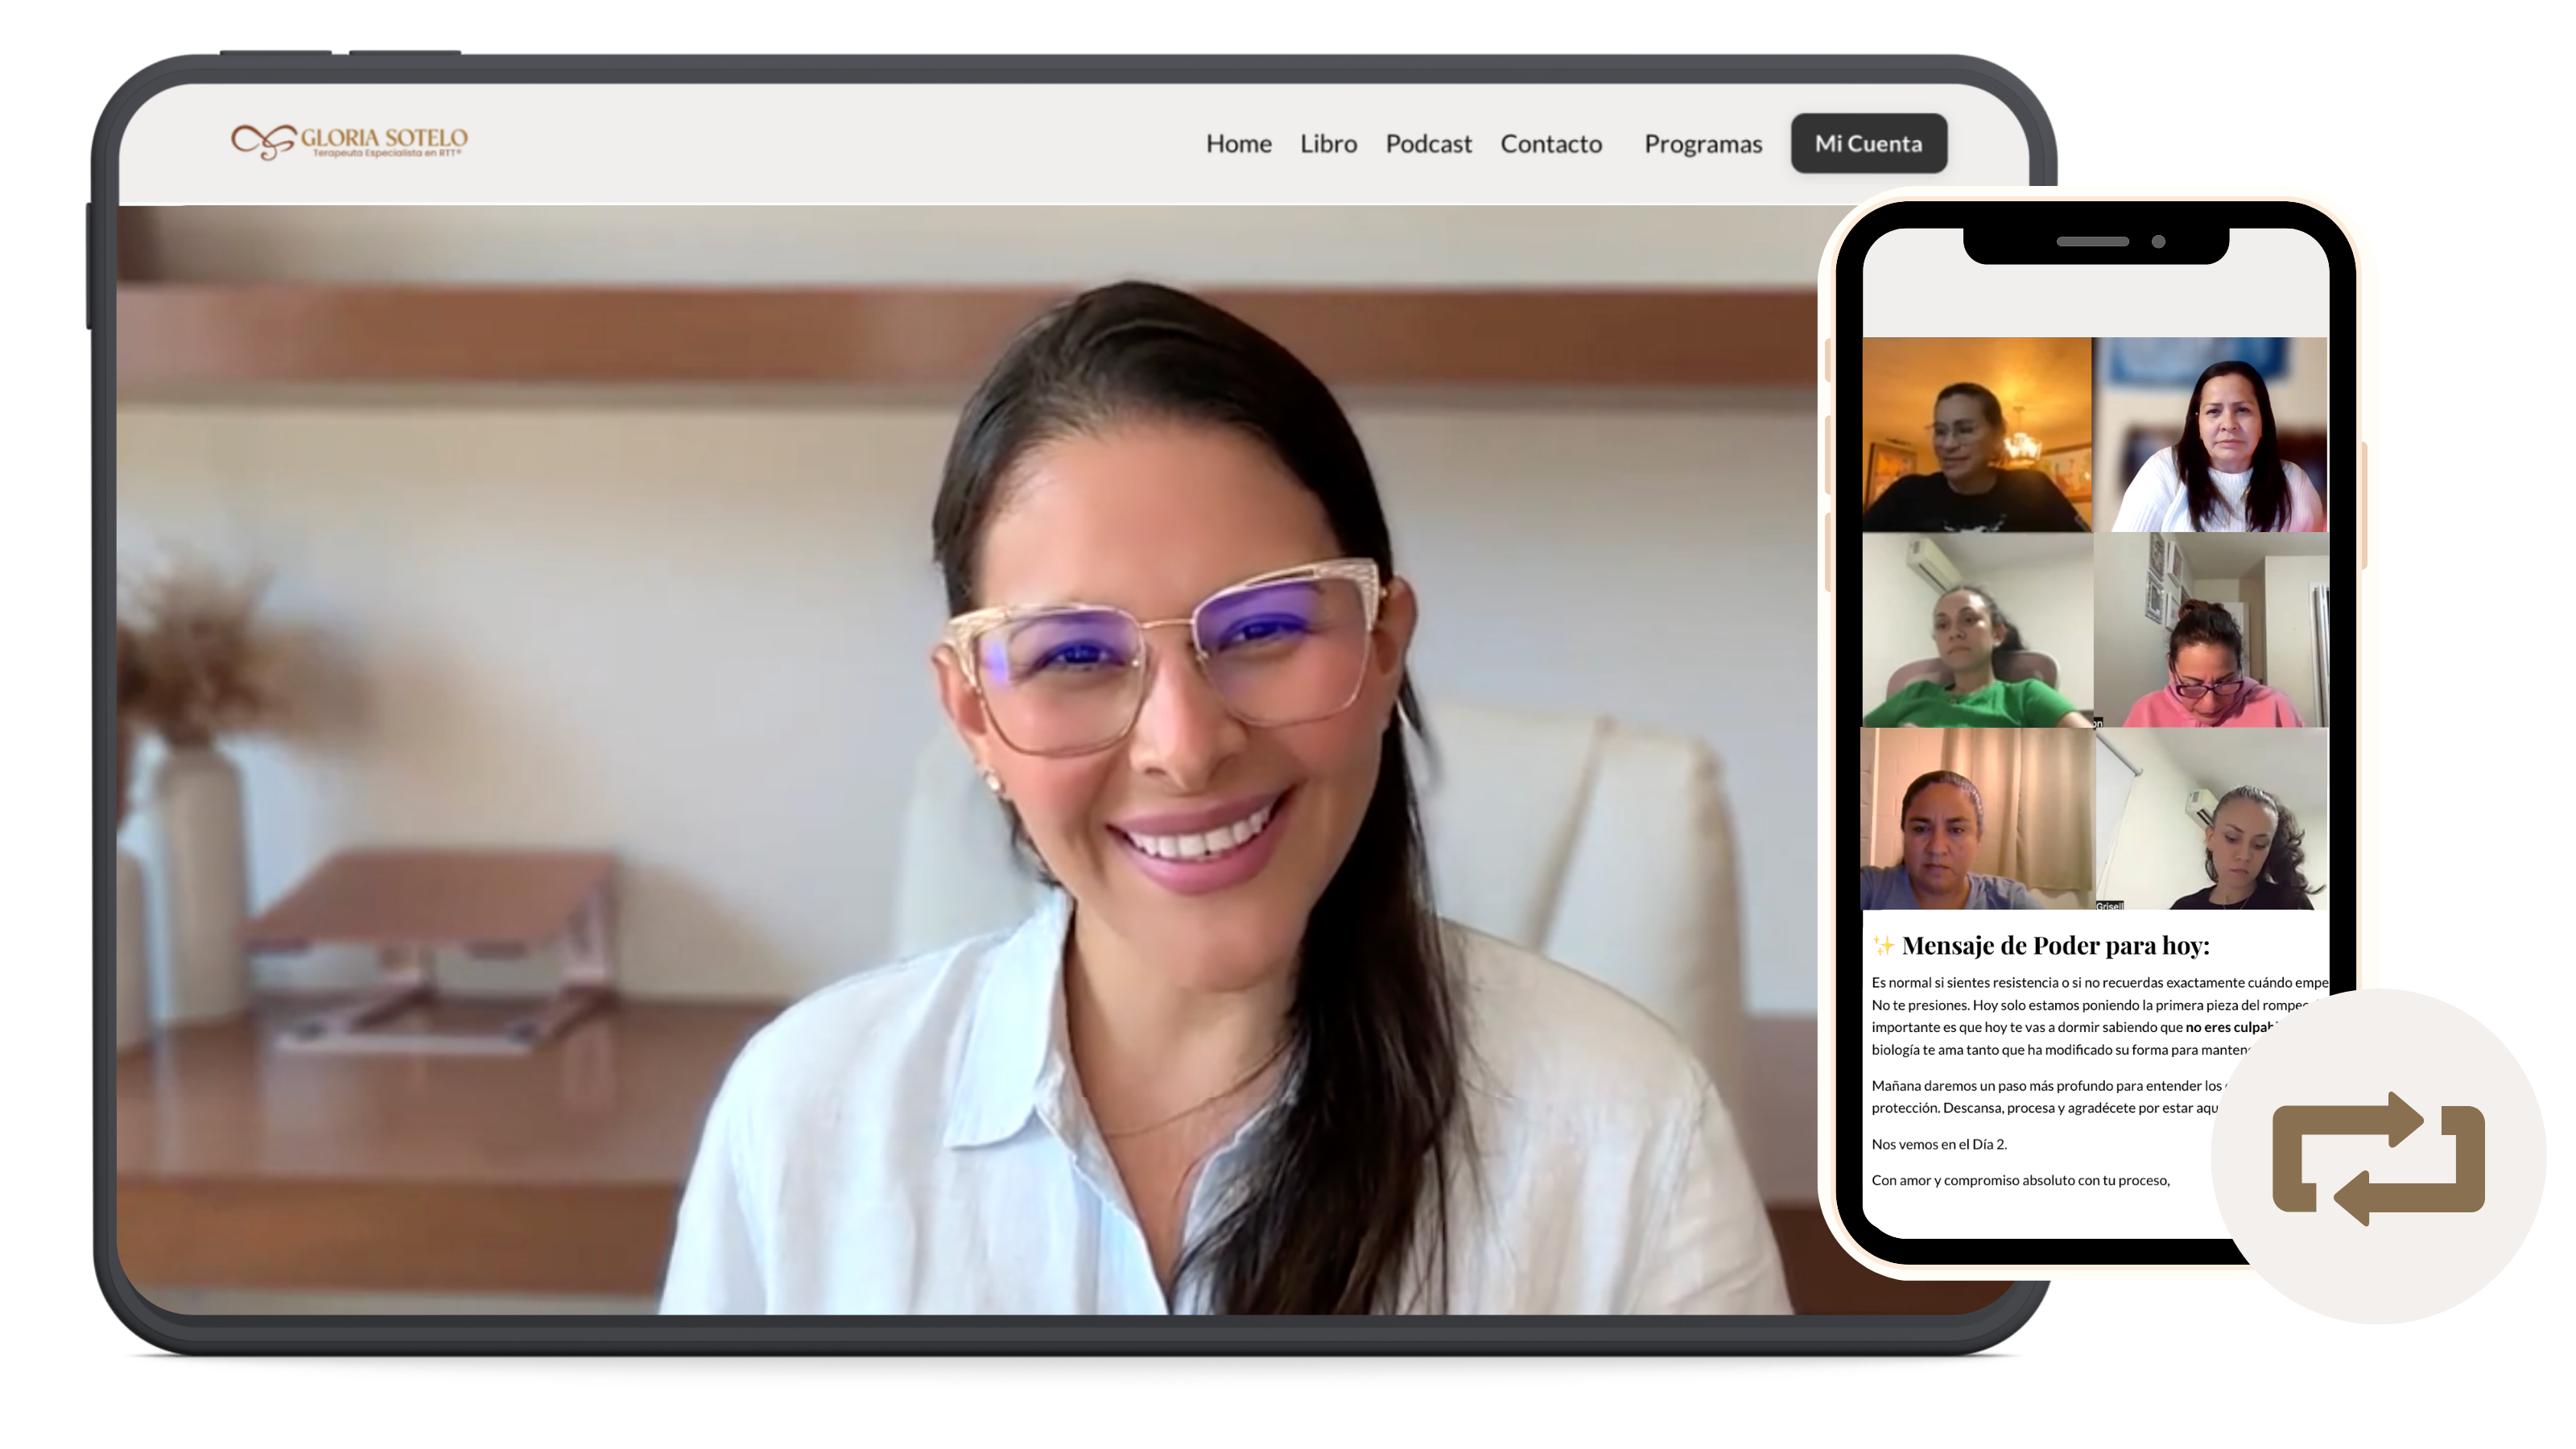Viewport: 2576px width, 1449px height.
Task: Select the tile labeled Grisell
Action: pos(2212,820)
